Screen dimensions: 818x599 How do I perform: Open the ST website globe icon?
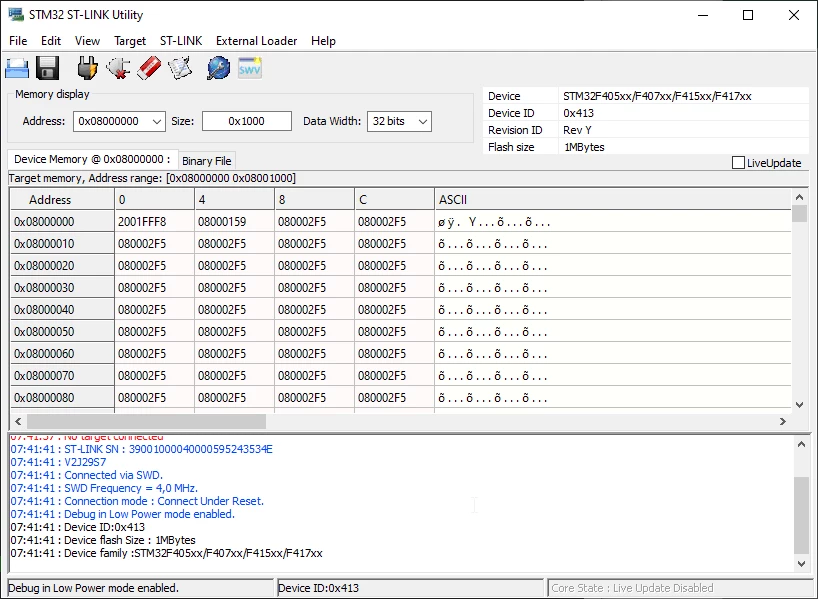click(x=219, y=68)
